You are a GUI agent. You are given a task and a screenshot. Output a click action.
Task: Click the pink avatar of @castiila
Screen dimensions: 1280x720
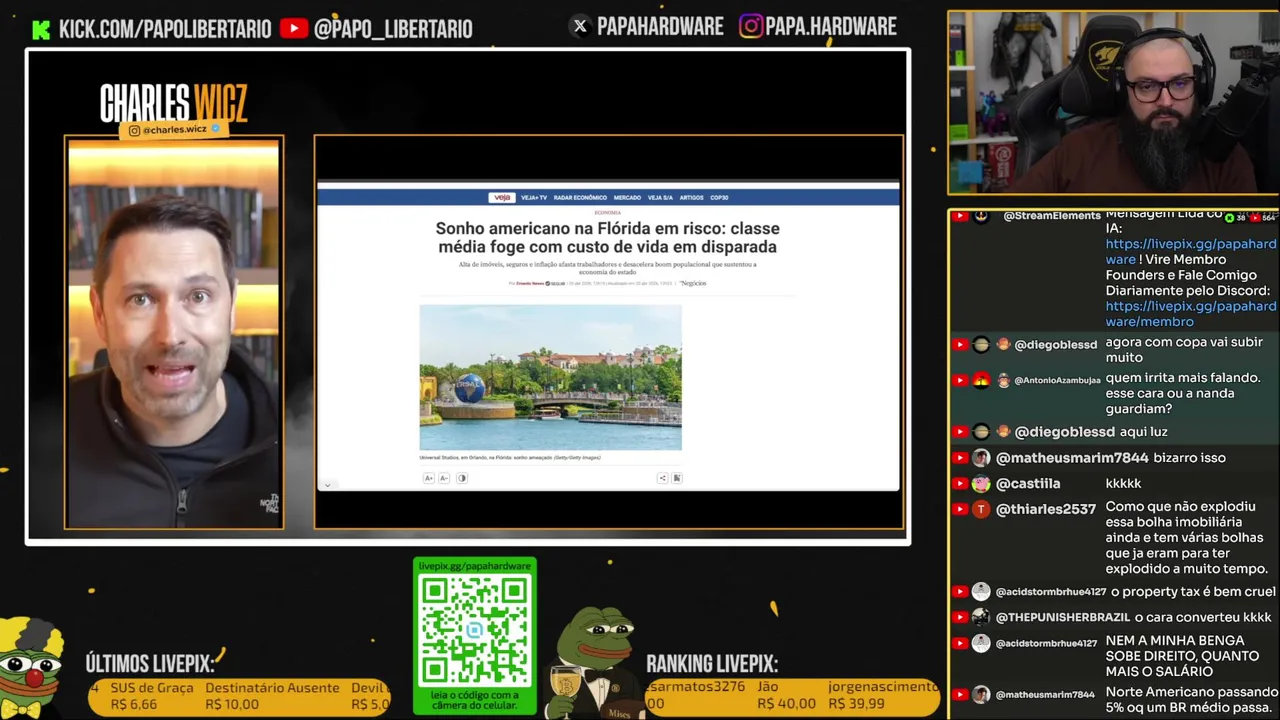(x=981, y=484)
